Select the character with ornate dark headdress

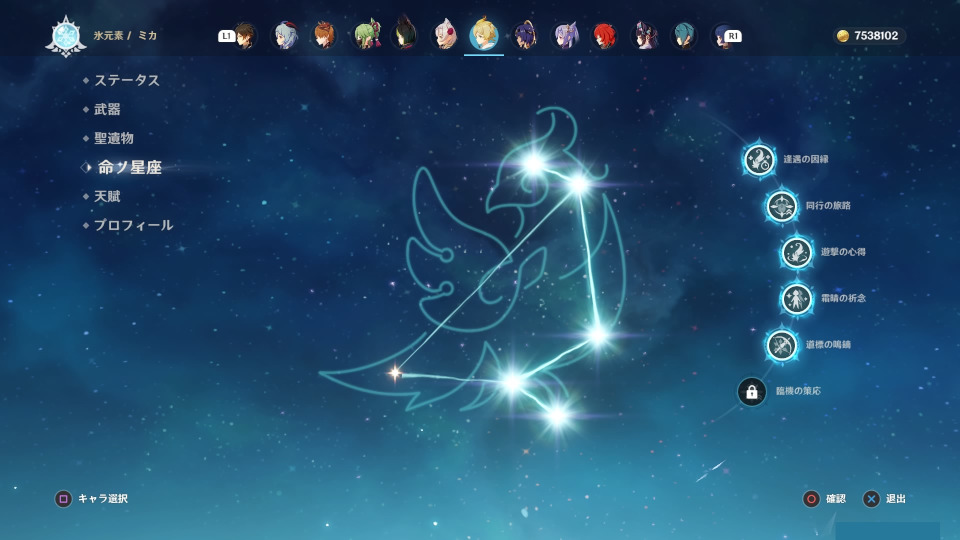(x=645, y=36)
